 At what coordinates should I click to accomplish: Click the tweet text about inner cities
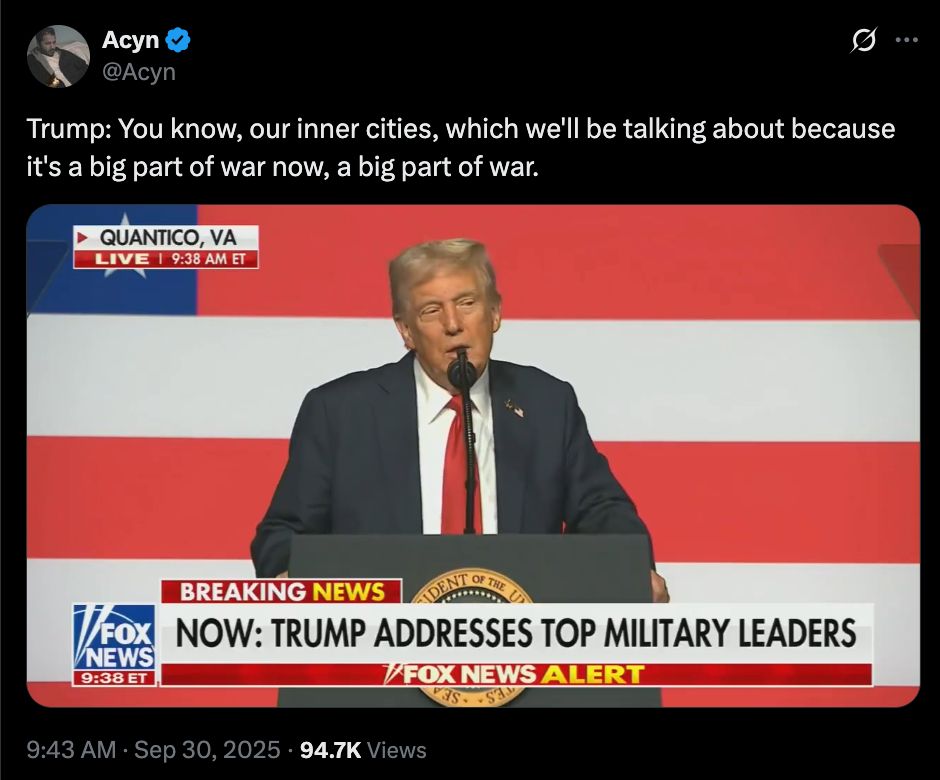(460, 147)
